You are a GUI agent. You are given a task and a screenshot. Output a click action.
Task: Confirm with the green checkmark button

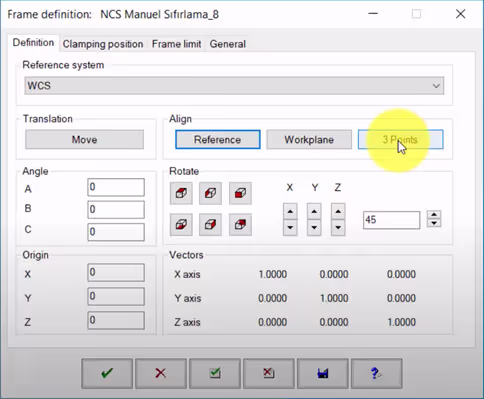pyautogui.click(x=107, y=373)
